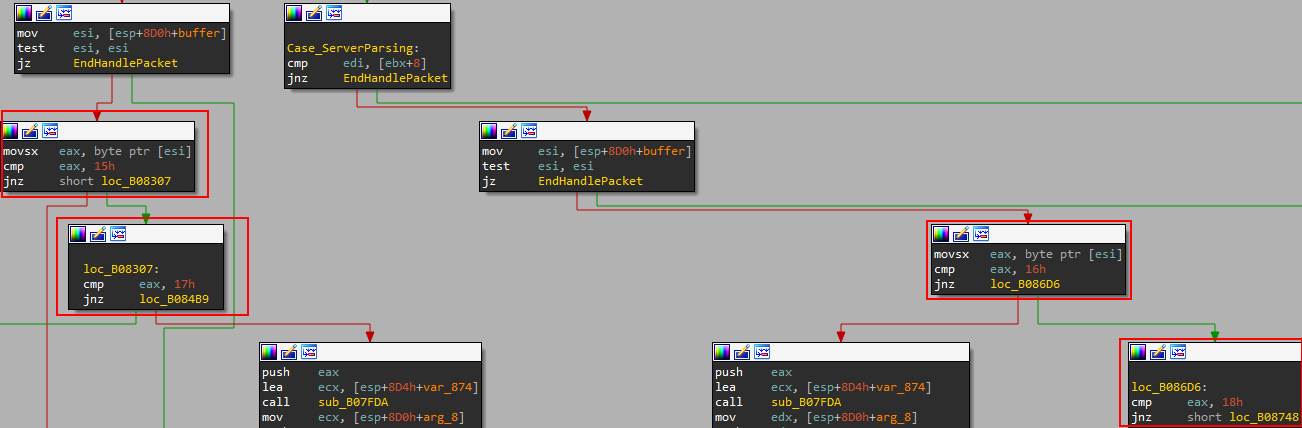Click the pencil edit icon on Case_ServerParsing block
The image size is (1302, 428).
tap(314, 13)
